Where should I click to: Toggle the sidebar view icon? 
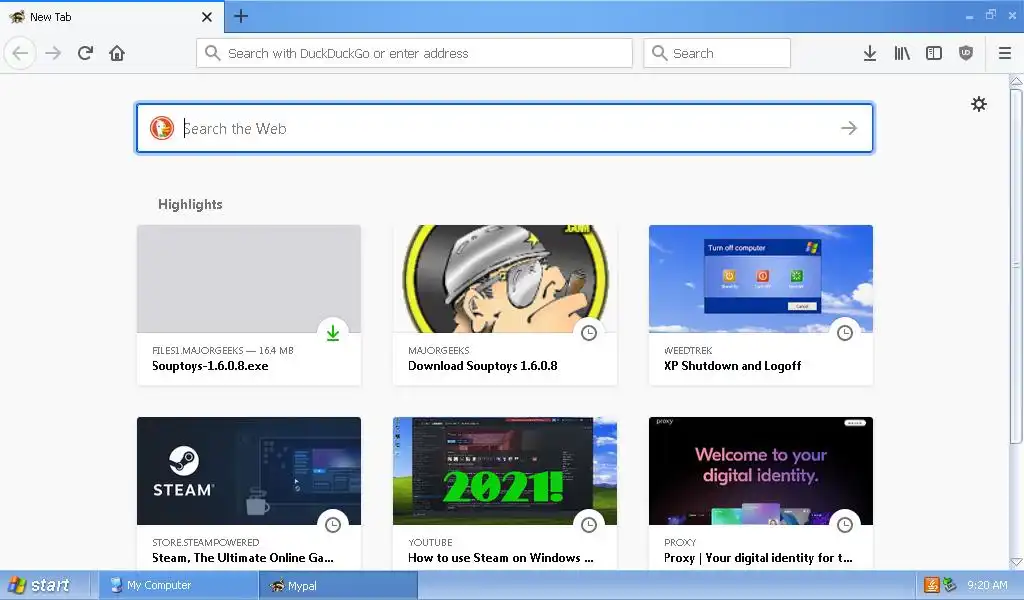[x=934, y=53]
